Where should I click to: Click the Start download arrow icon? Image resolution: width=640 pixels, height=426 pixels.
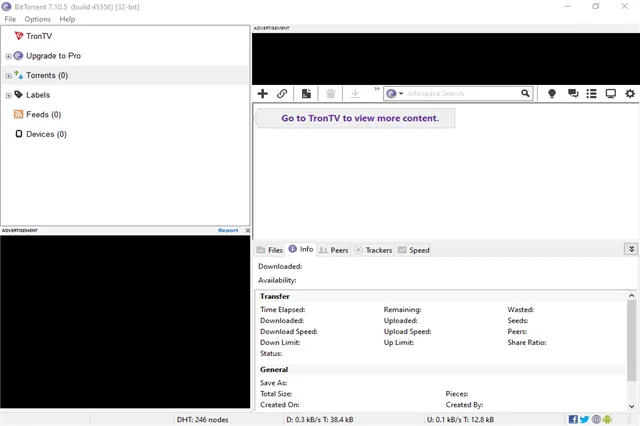point(355,93)
